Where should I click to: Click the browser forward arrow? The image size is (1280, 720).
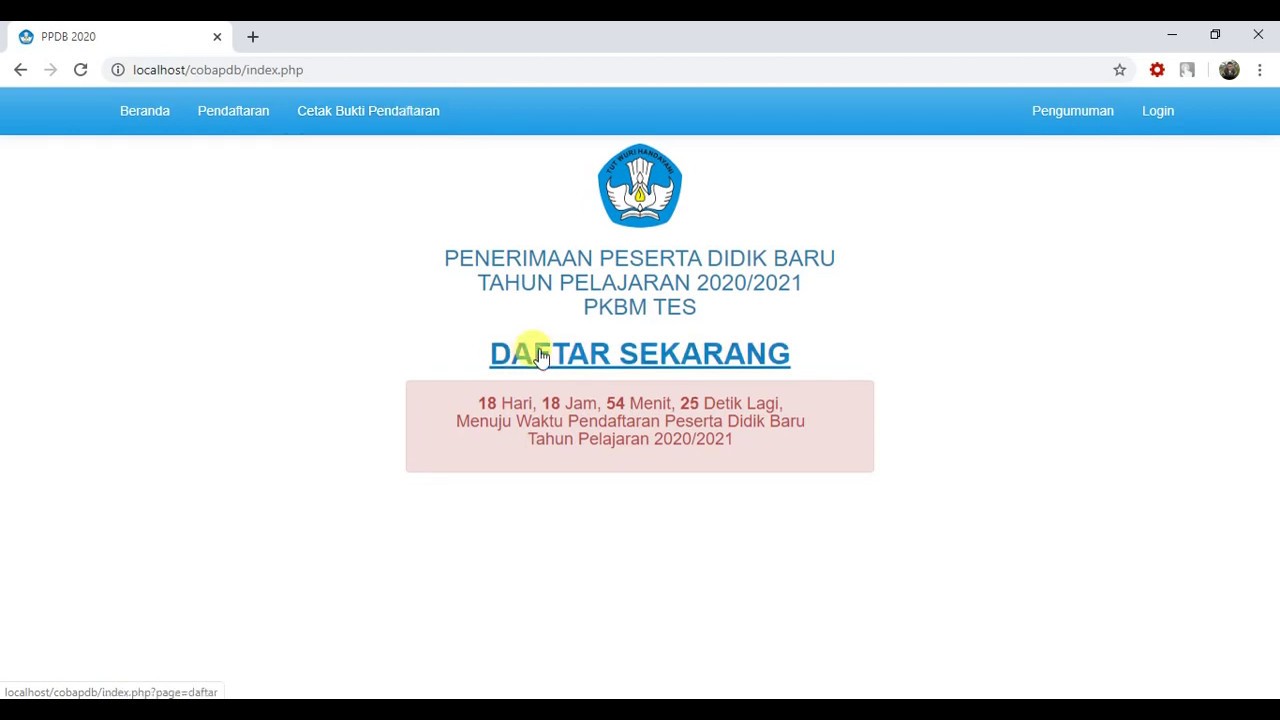pyautogui.click(x=50, y=70)
